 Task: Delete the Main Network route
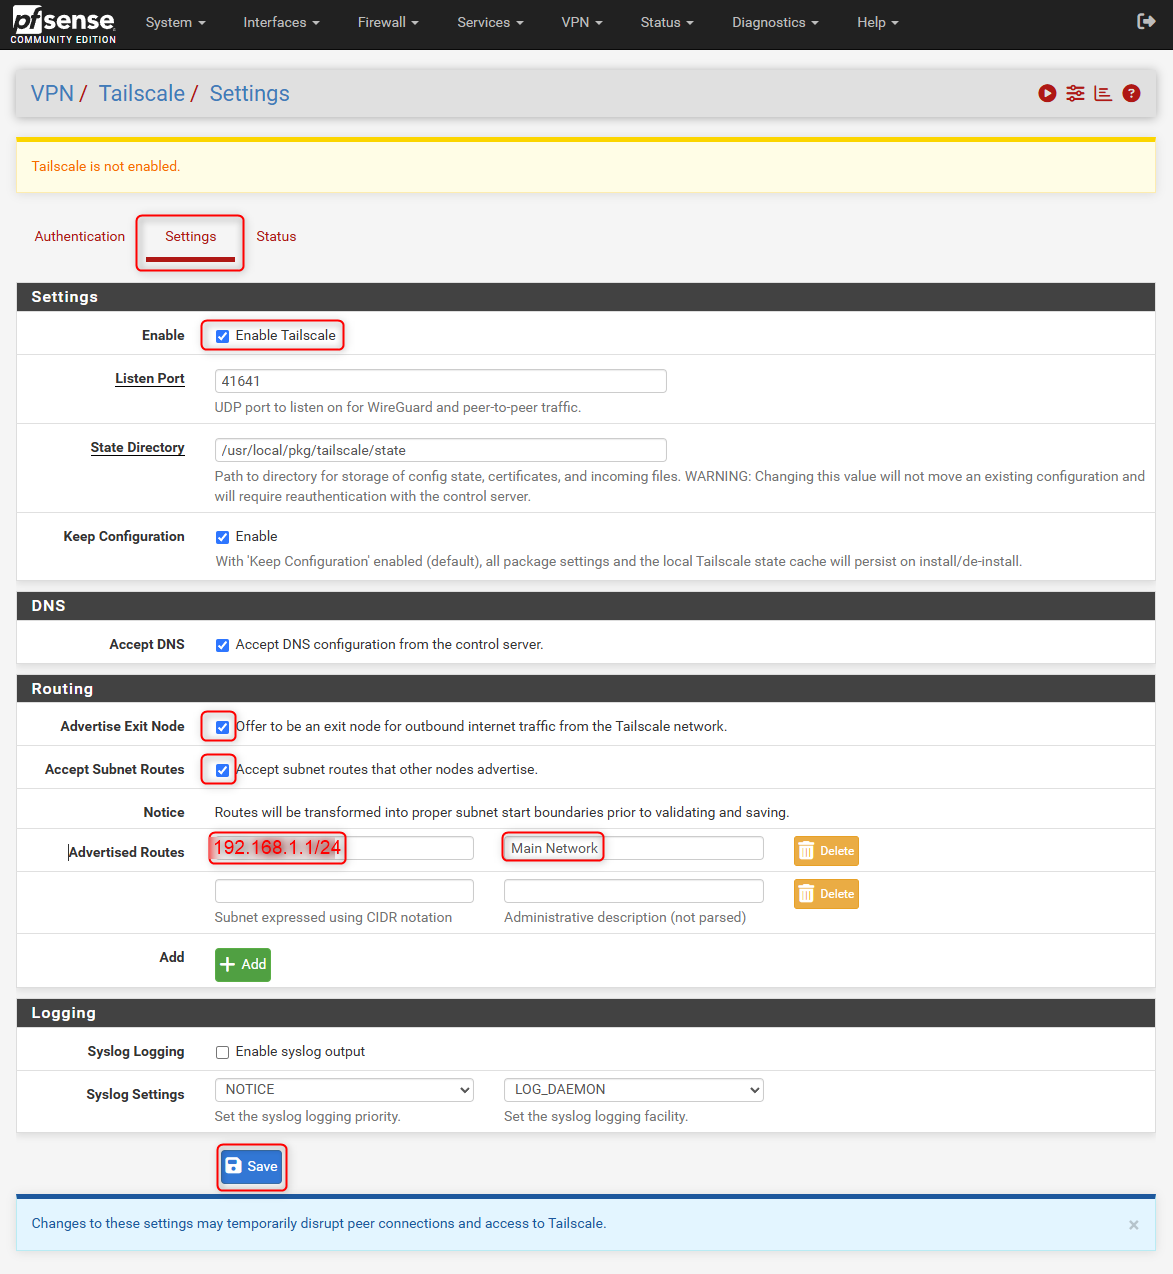[x=826, y=851]
